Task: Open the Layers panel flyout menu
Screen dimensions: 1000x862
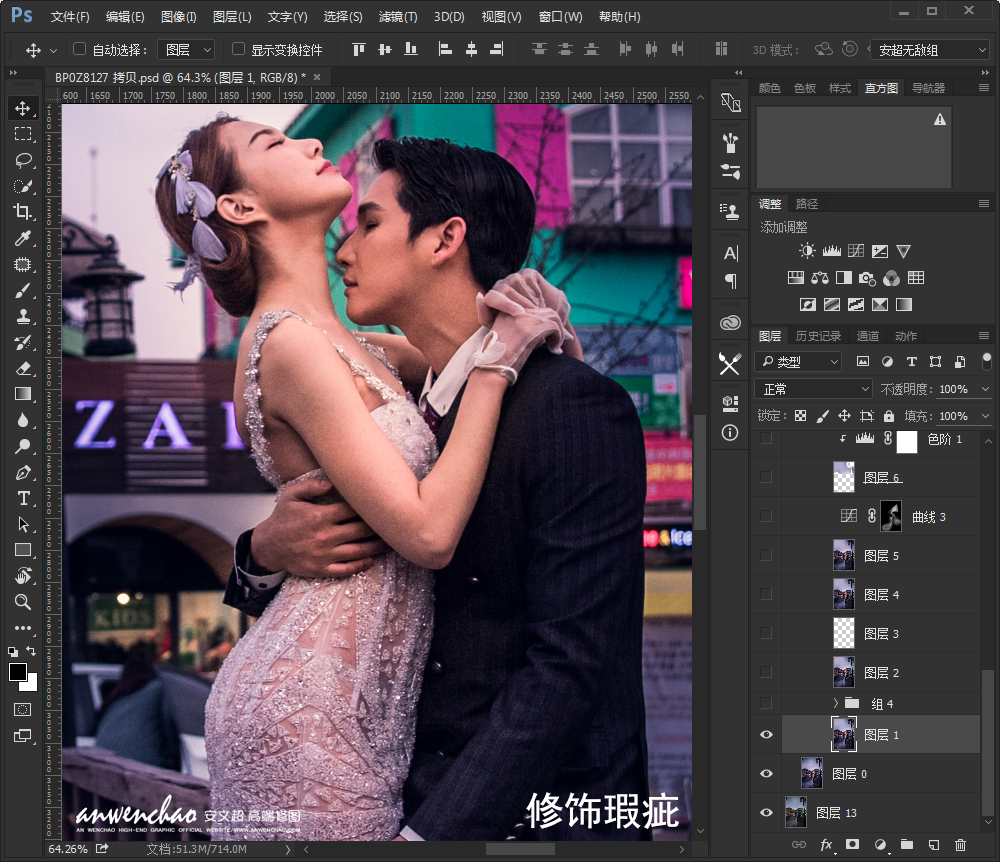Action: (x=984, y=335)
